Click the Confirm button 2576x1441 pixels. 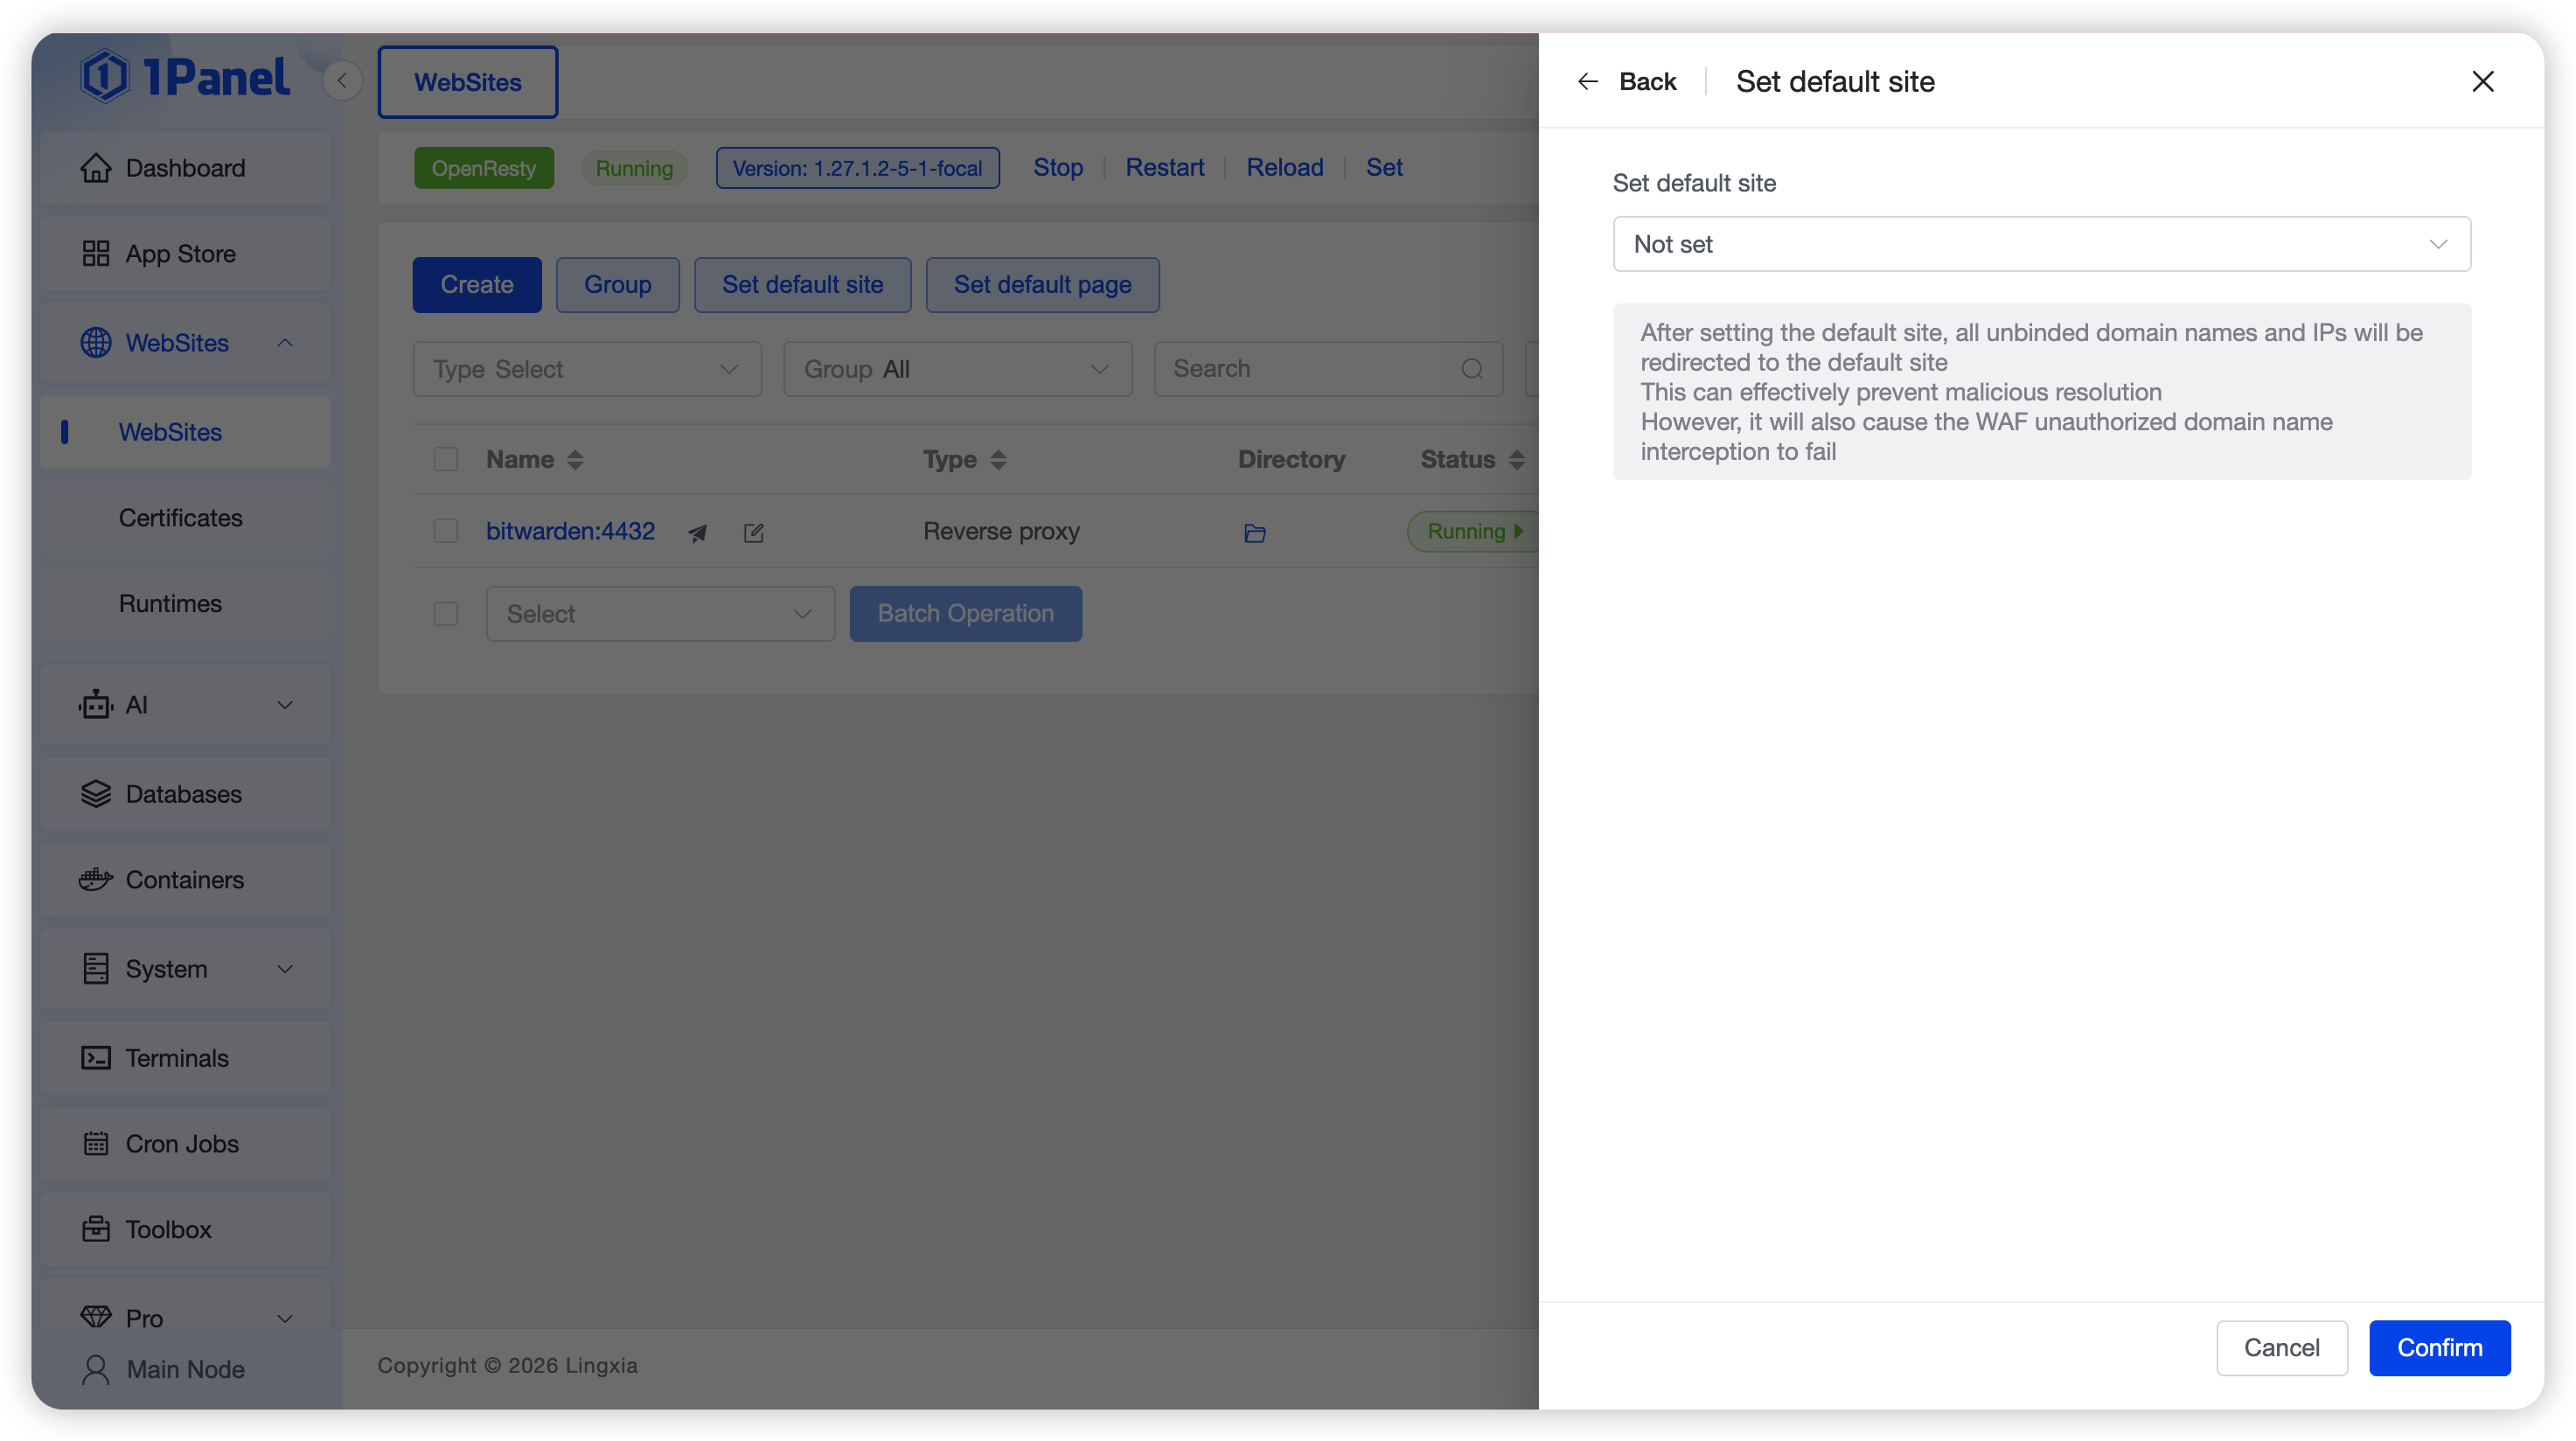point(2439,1348)
